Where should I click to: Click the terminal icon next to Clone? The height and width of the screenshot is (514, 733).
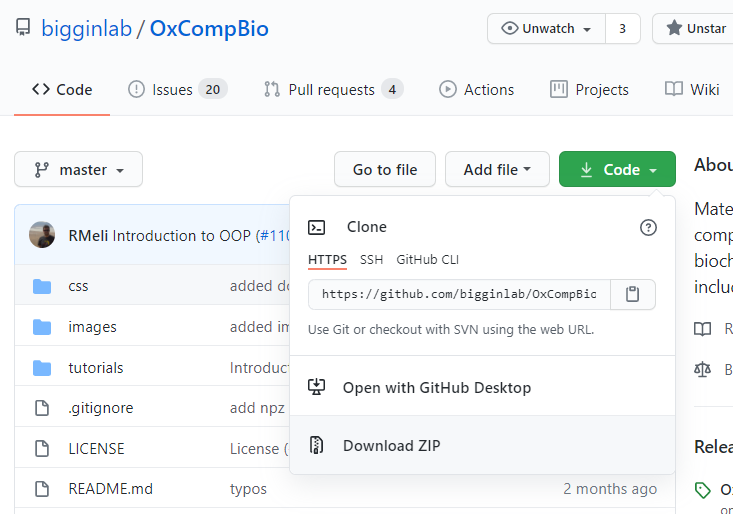pyautogui.click(x=316, y=228)
